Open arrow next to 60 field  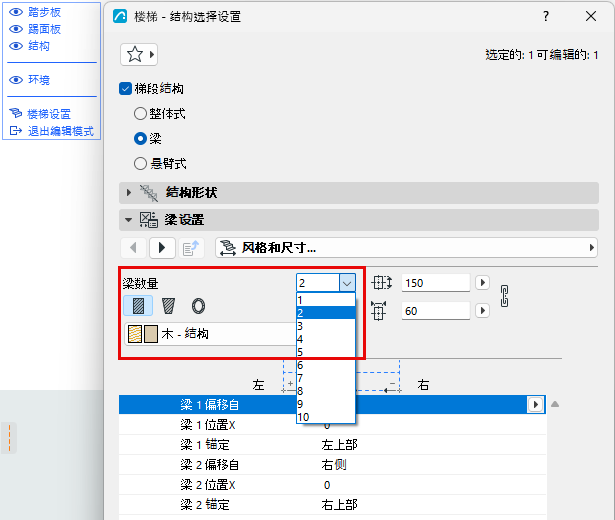tap(482, 311)
